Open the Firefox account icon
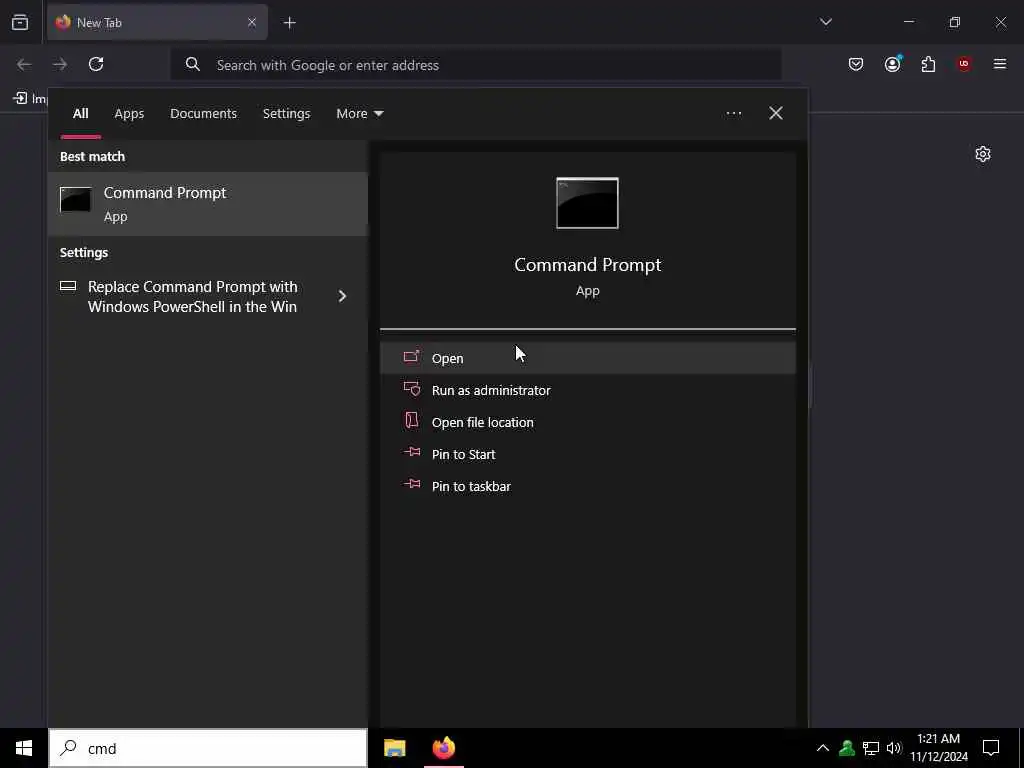This screenshot has width=1024, height=768. point(892,64)
